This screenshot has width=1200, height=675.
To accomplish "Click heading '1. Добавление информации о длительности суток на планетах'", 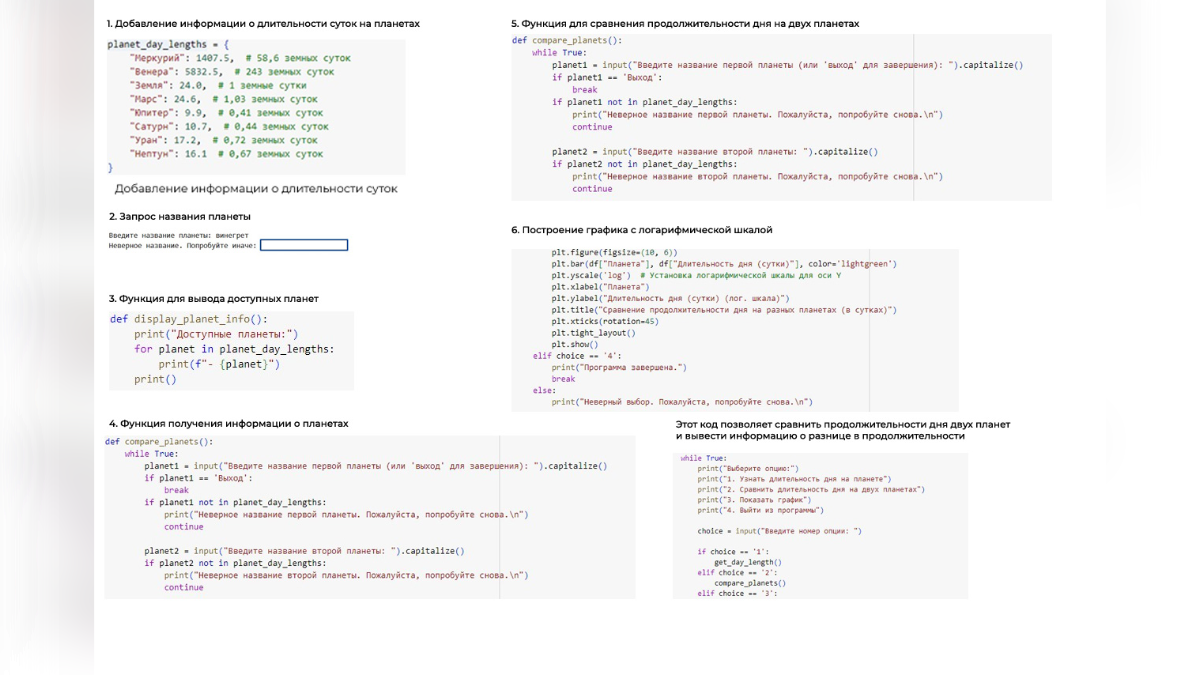I will click(x=263, y=23).
